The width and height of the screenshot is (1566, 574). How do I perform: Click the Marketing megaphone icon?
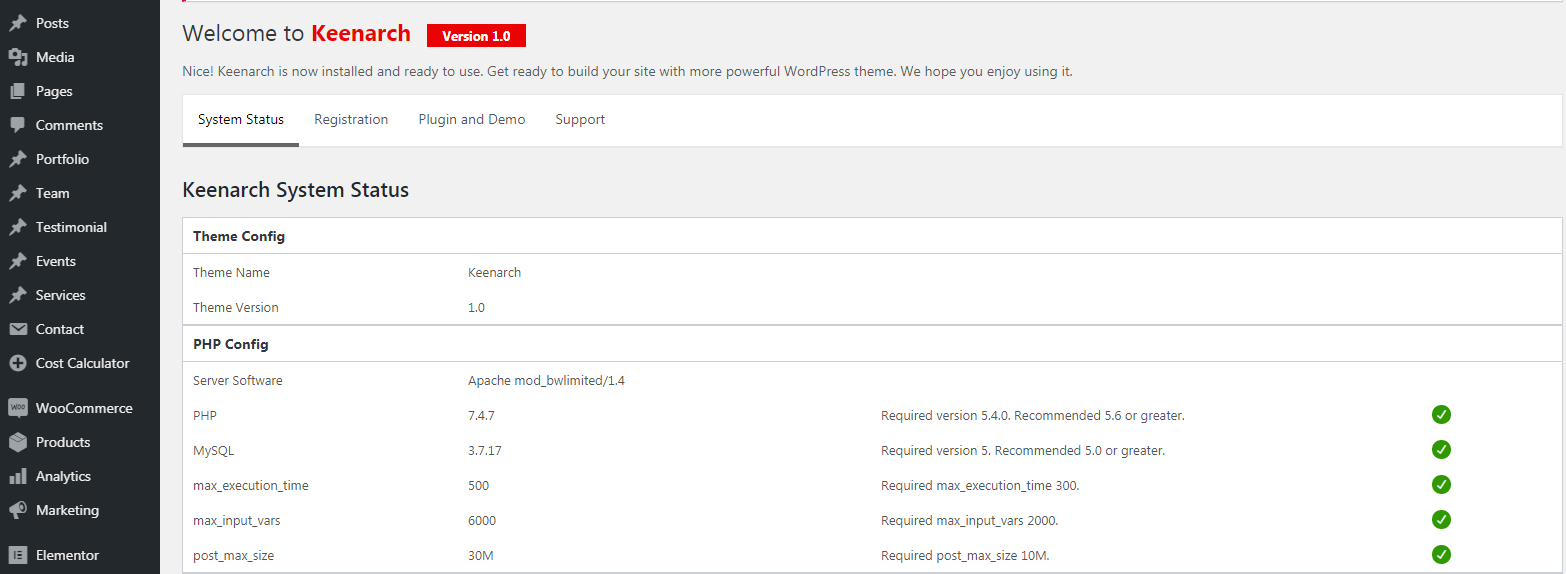click(x=17, y=510)
